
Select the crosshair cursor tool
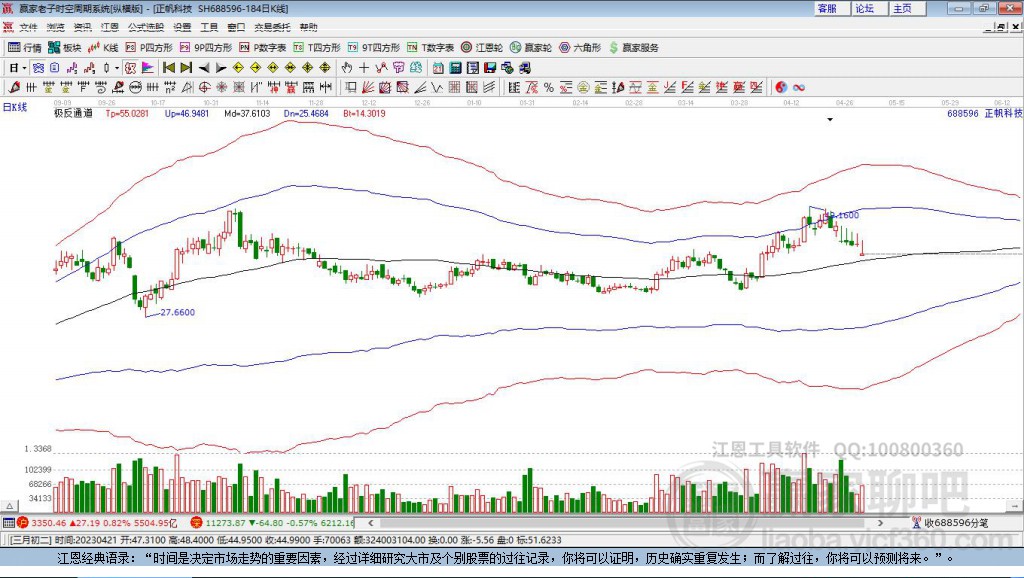(364, 67)
